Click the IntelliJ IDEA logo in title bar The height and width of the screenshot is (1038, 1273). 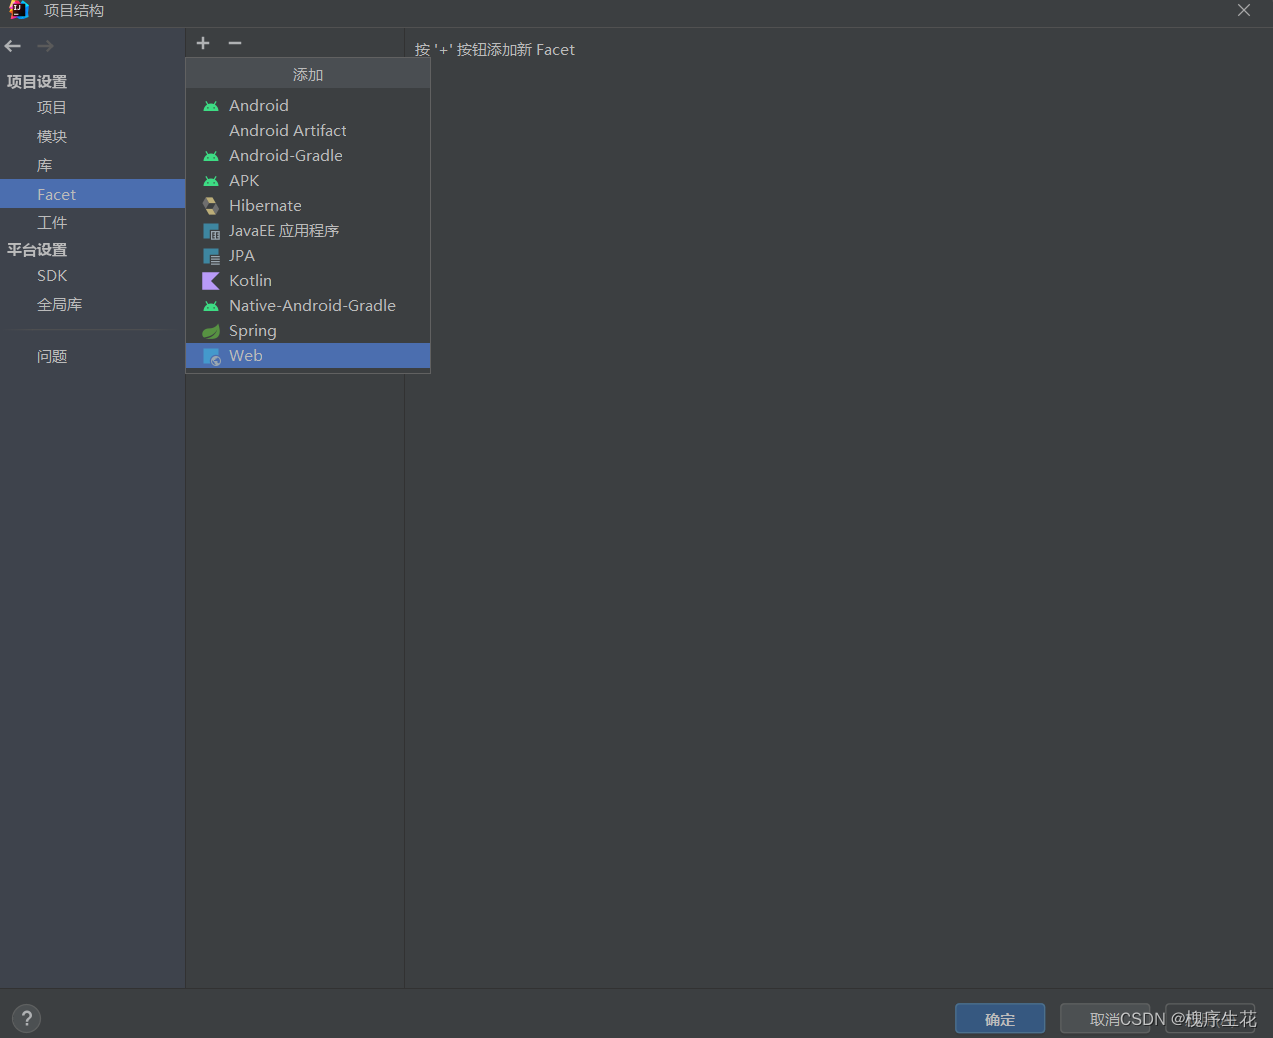[x=18, y=10]
